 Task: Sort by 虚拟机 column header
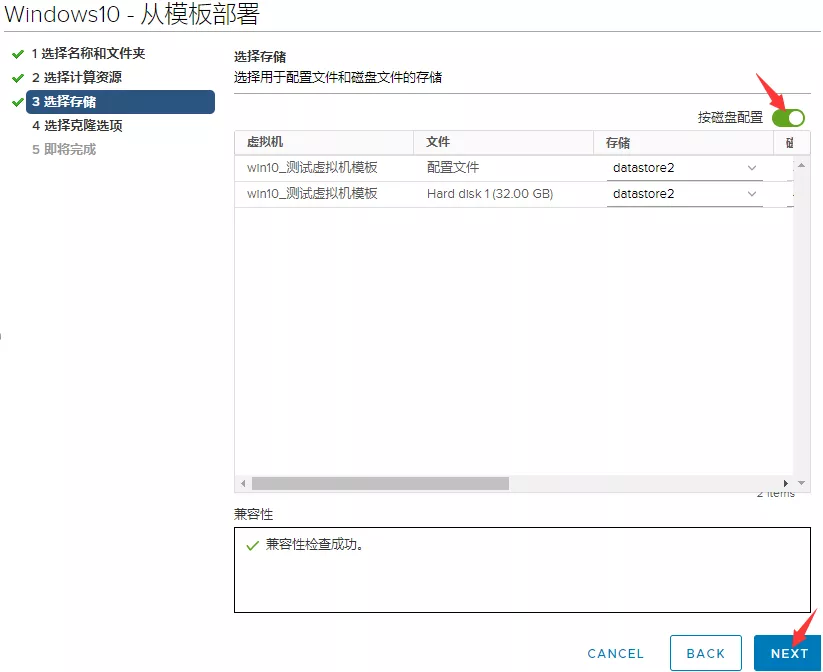pos(265,143)
